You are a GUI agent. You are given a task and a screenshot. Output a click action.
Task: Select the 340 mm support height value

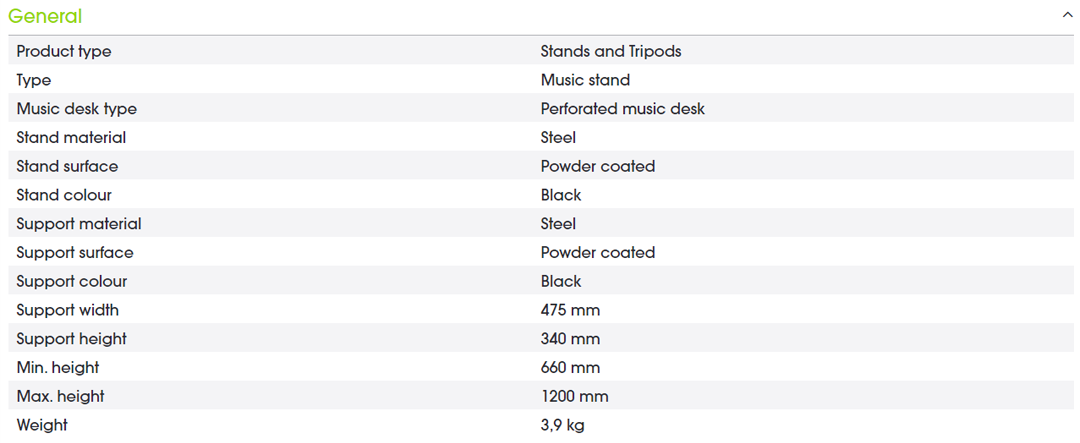point(570,339)
